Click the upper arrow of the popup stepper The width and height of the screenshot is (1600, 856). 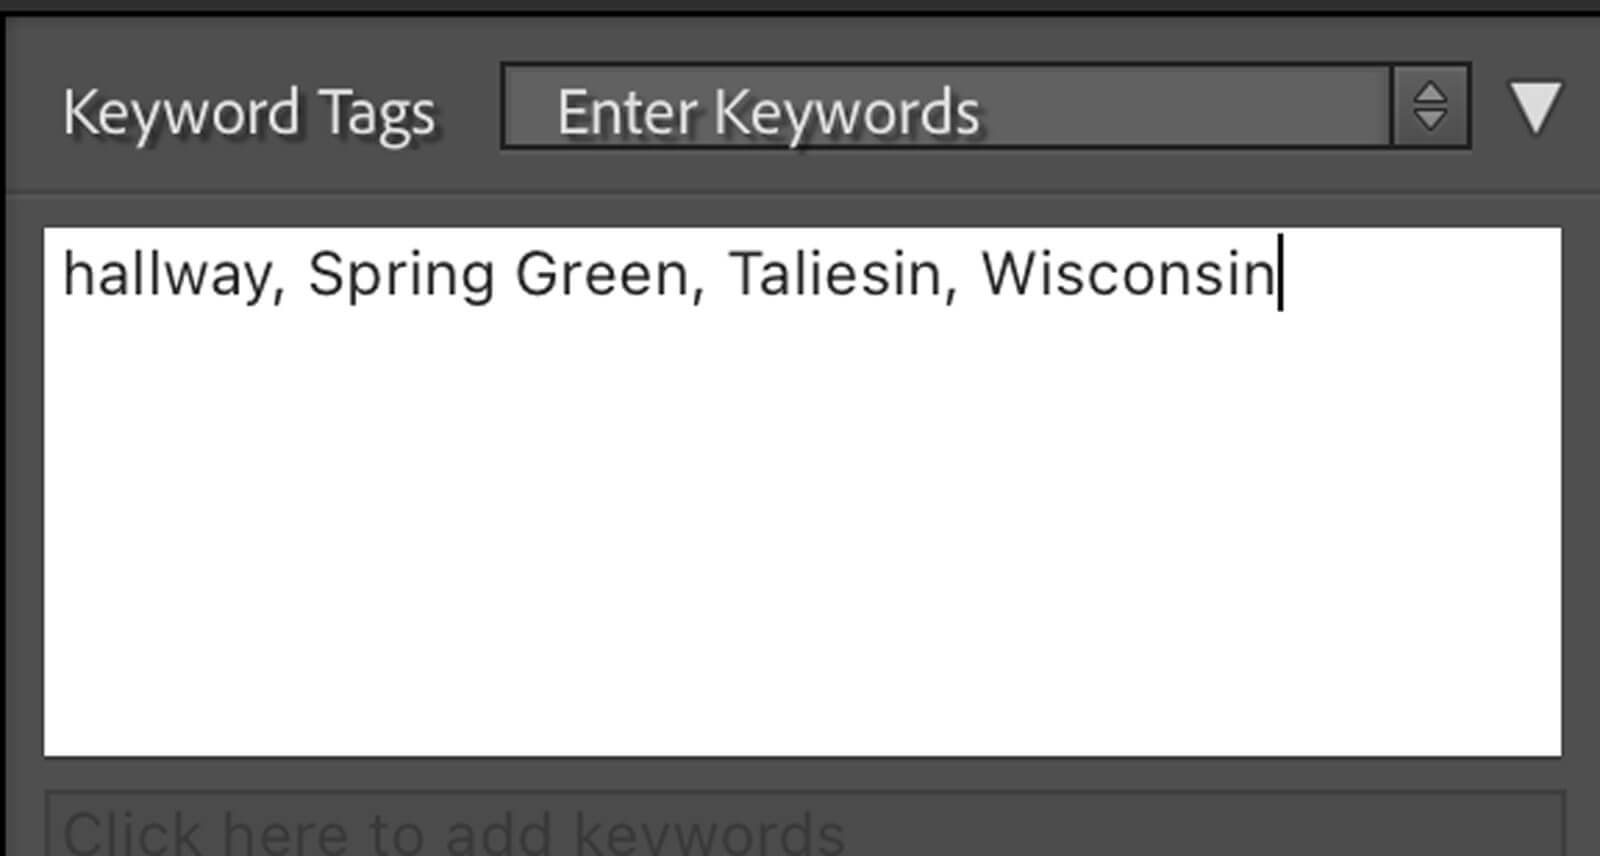coord(1430,94)
